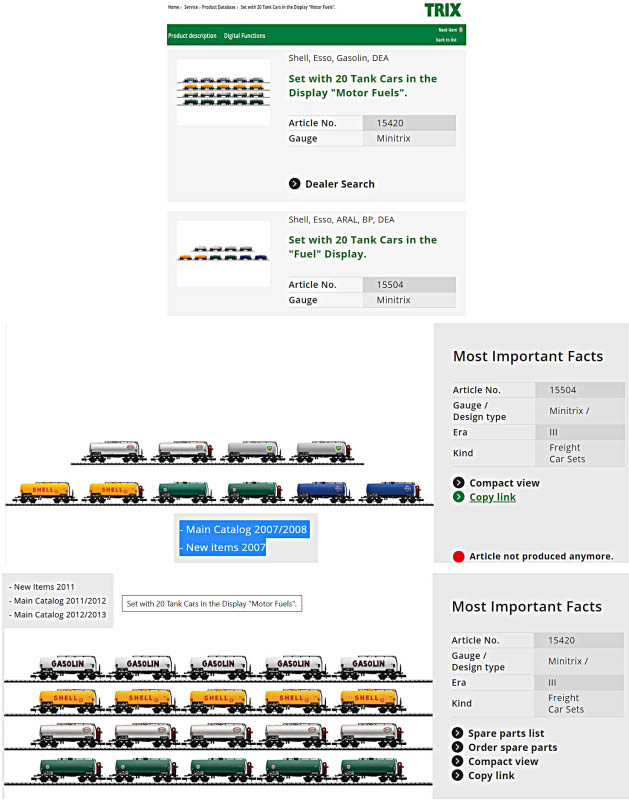The image size is (629, 800).
Task: Open the 'Motor Fuels' set title link
Action: coord(363,86)
